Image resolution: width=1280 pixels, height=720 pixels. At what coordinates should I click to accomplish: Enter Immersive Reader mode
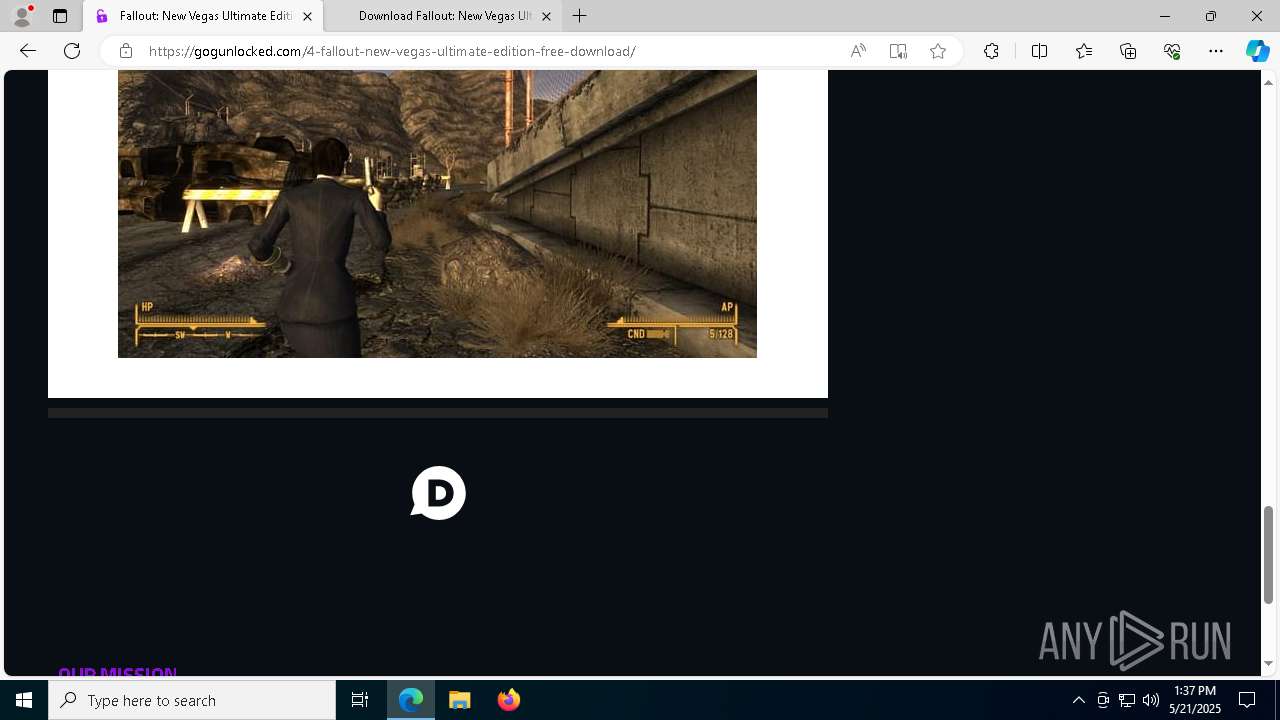pos(898,51)
